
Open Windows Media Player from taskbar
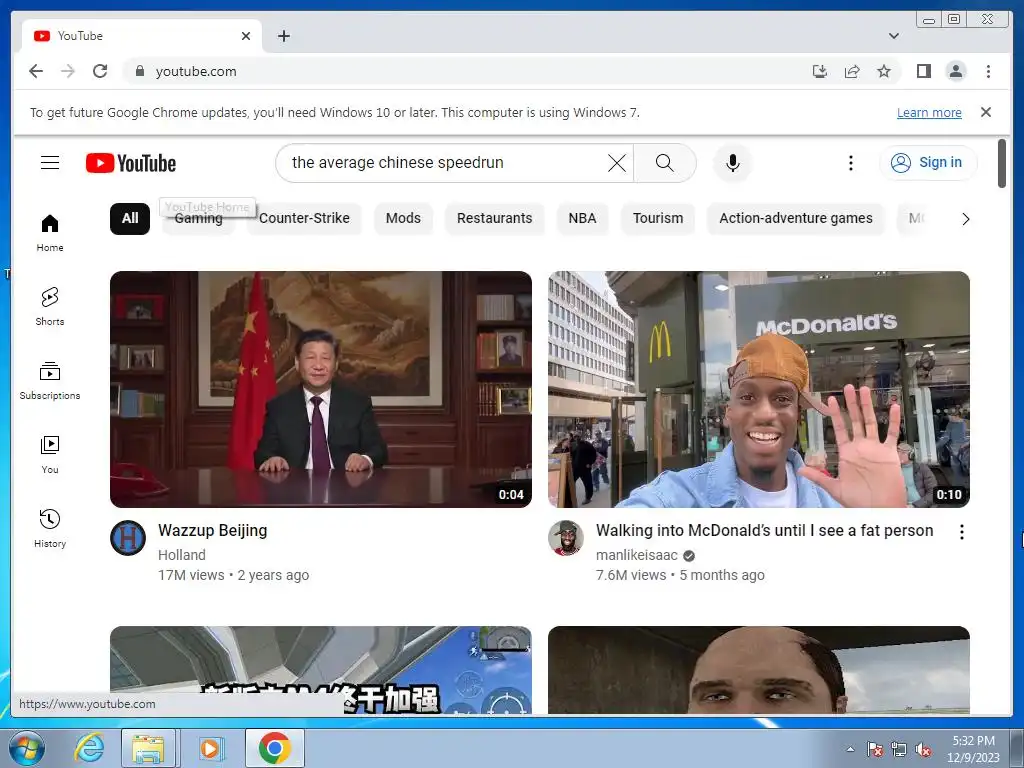211,748
